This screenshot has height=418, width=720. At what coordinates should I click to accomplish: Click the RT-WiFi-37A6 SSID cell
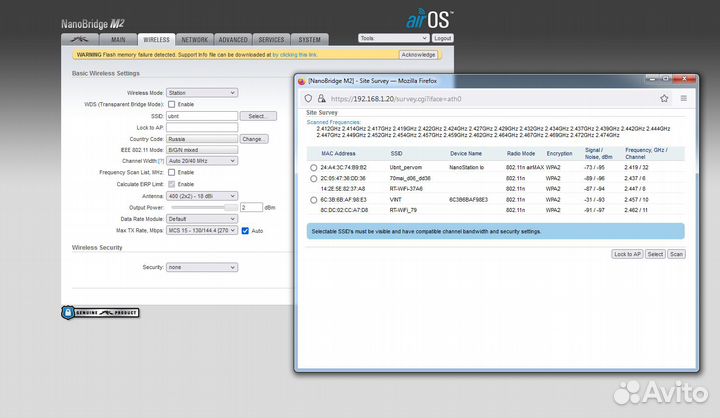coord(406,189)
